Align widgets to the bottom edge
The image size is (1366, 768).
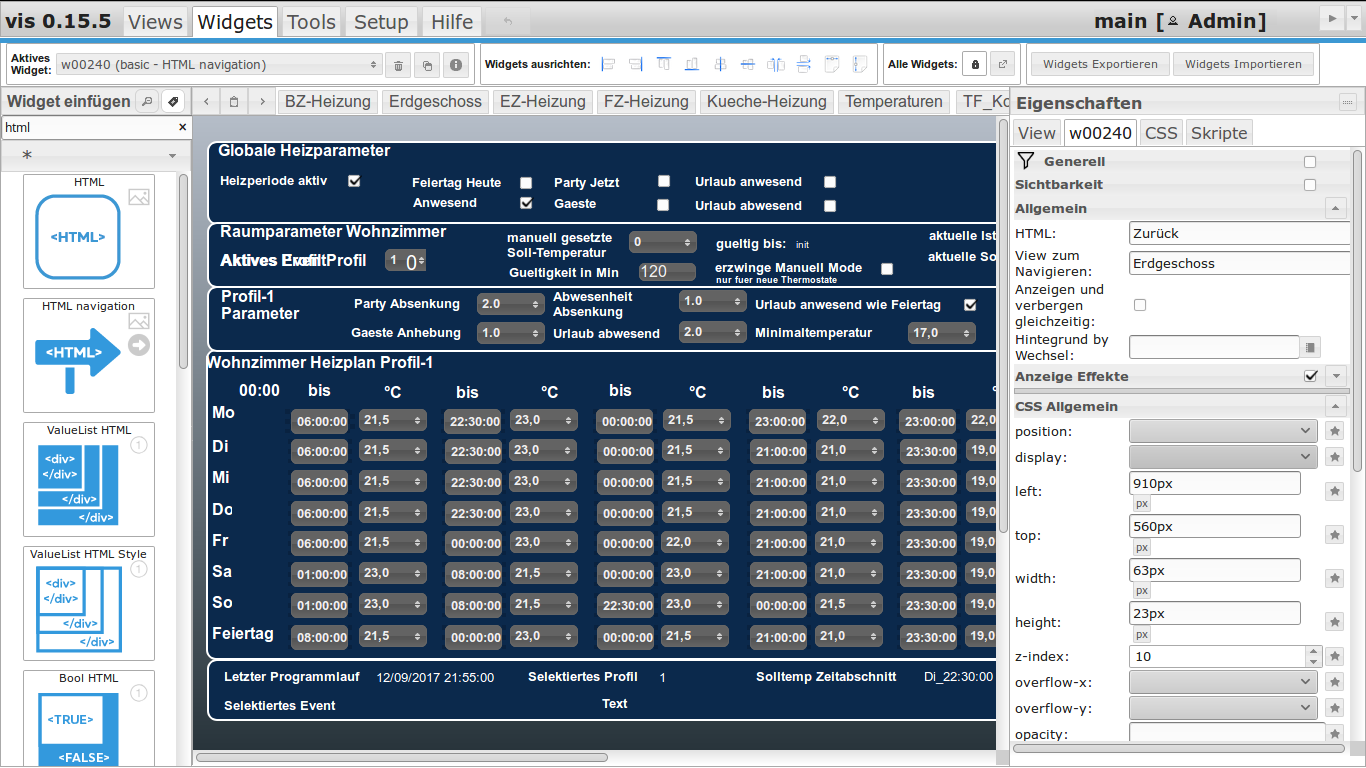[692, 64]
